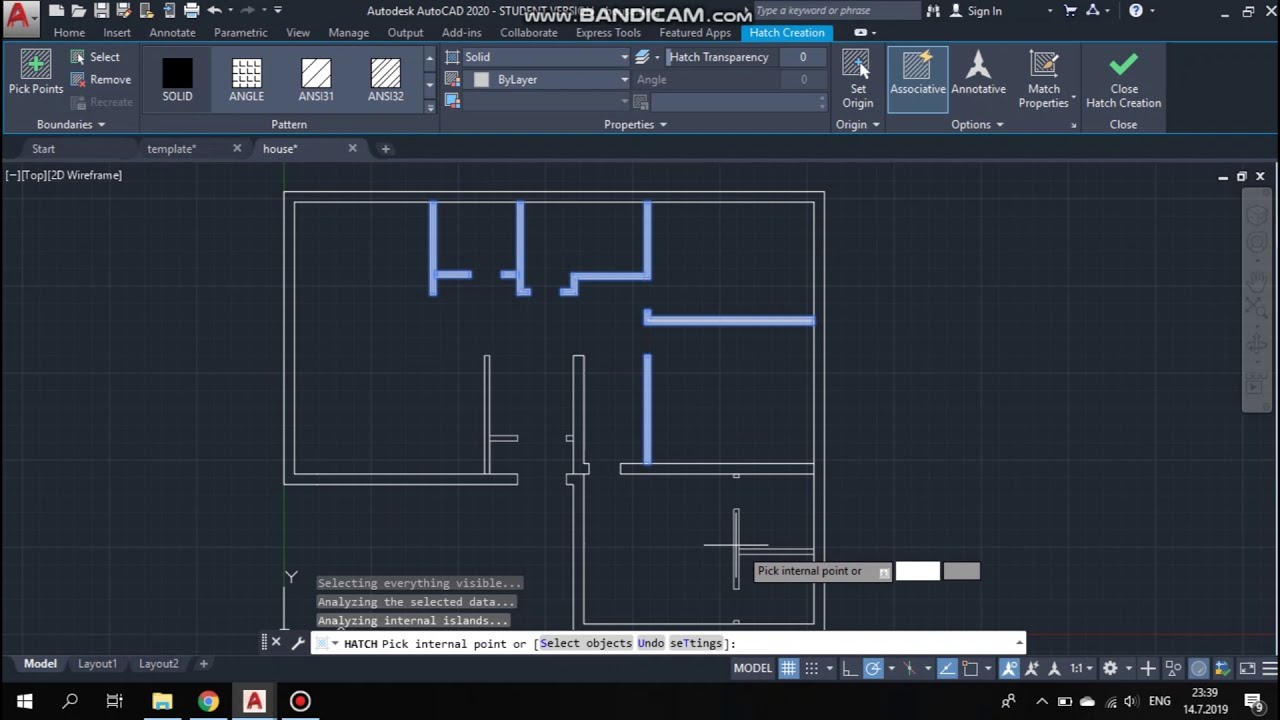1280x720 pixels.
Task: Toggle snap mode dots icon
Action: point(812,668)
